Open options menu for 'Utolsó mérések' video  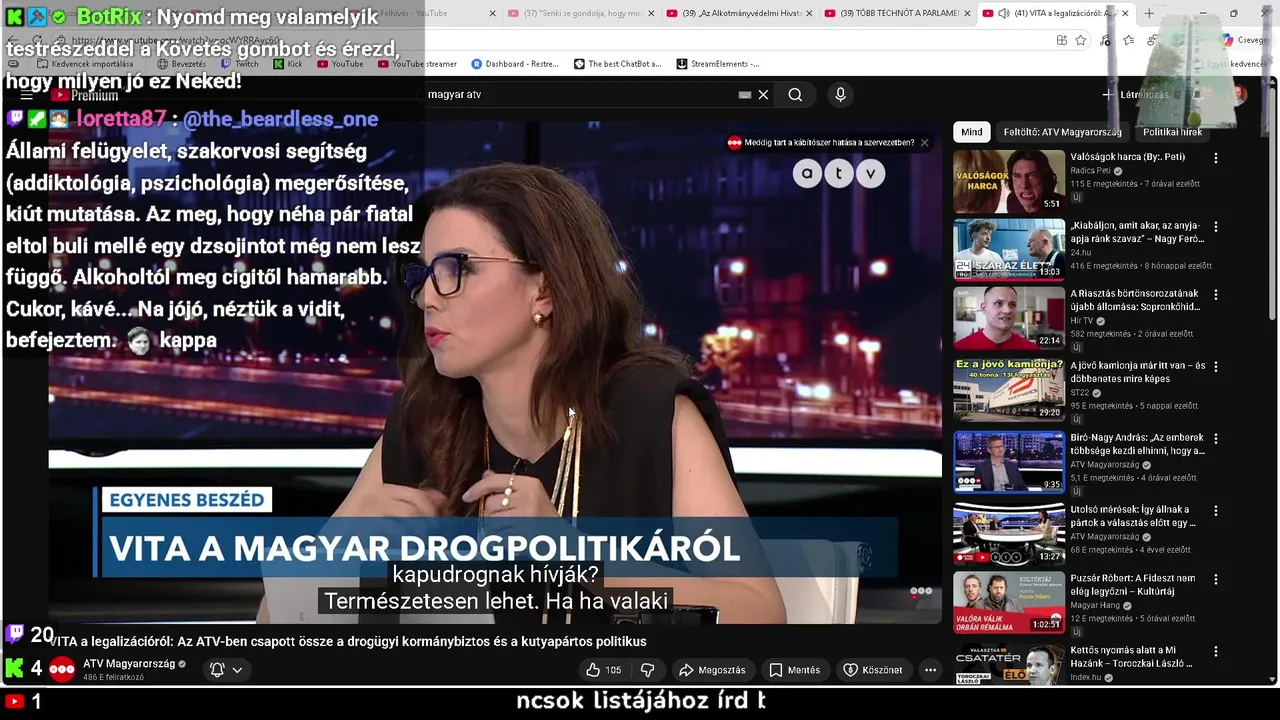coord(1216,511)
